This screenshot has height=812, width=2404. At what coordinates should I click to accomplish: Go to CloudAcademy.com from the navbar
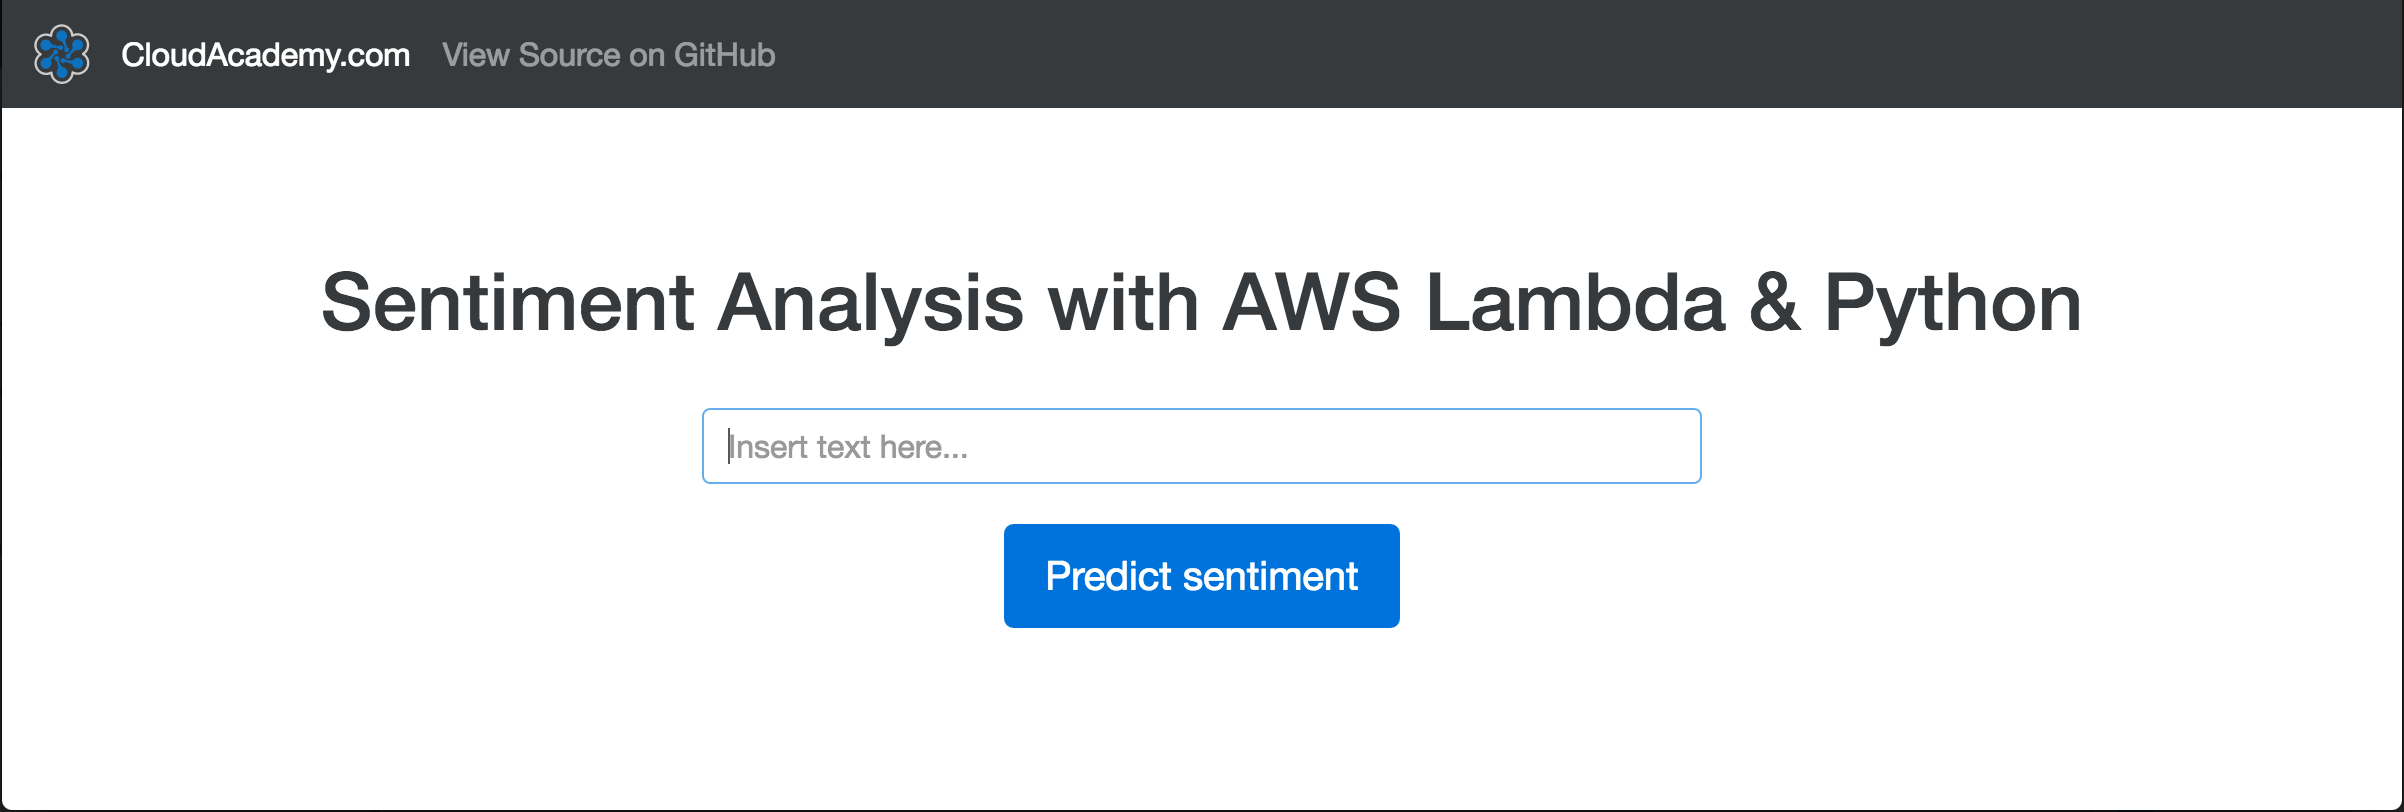click(x=265, y=55)
